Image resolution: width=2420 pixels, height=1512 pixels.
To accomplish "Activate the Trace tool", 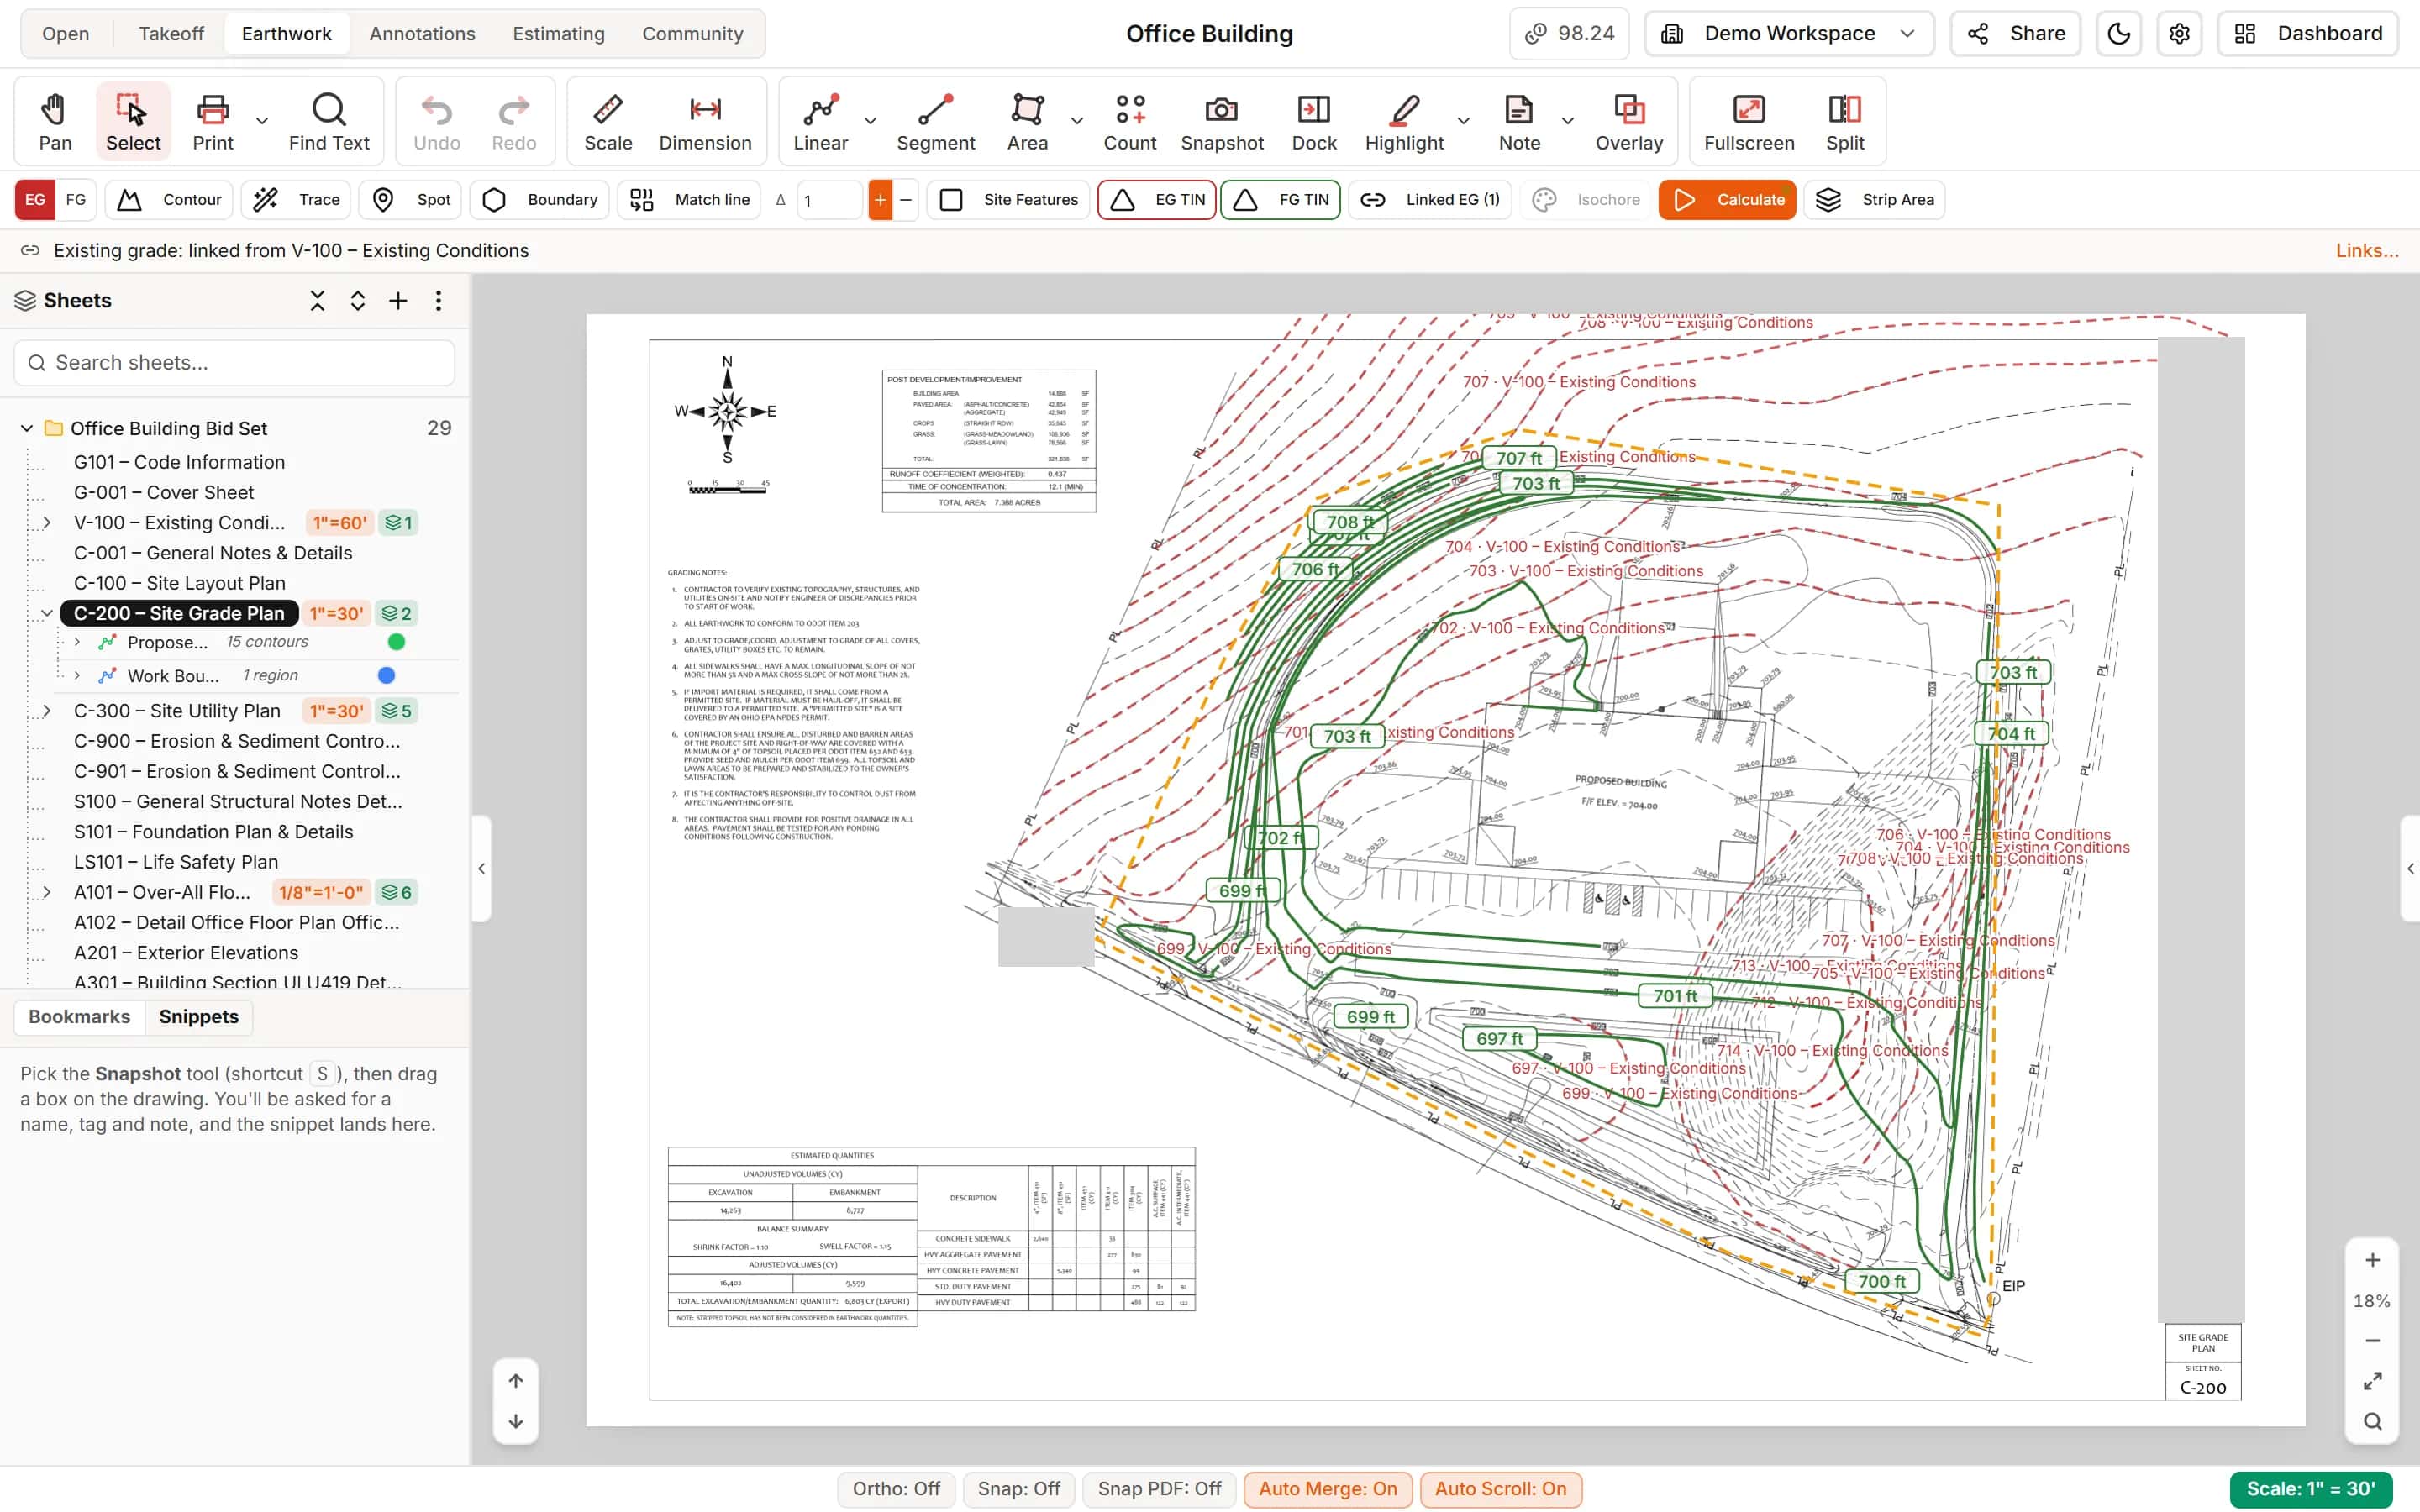I will [296, 200].
